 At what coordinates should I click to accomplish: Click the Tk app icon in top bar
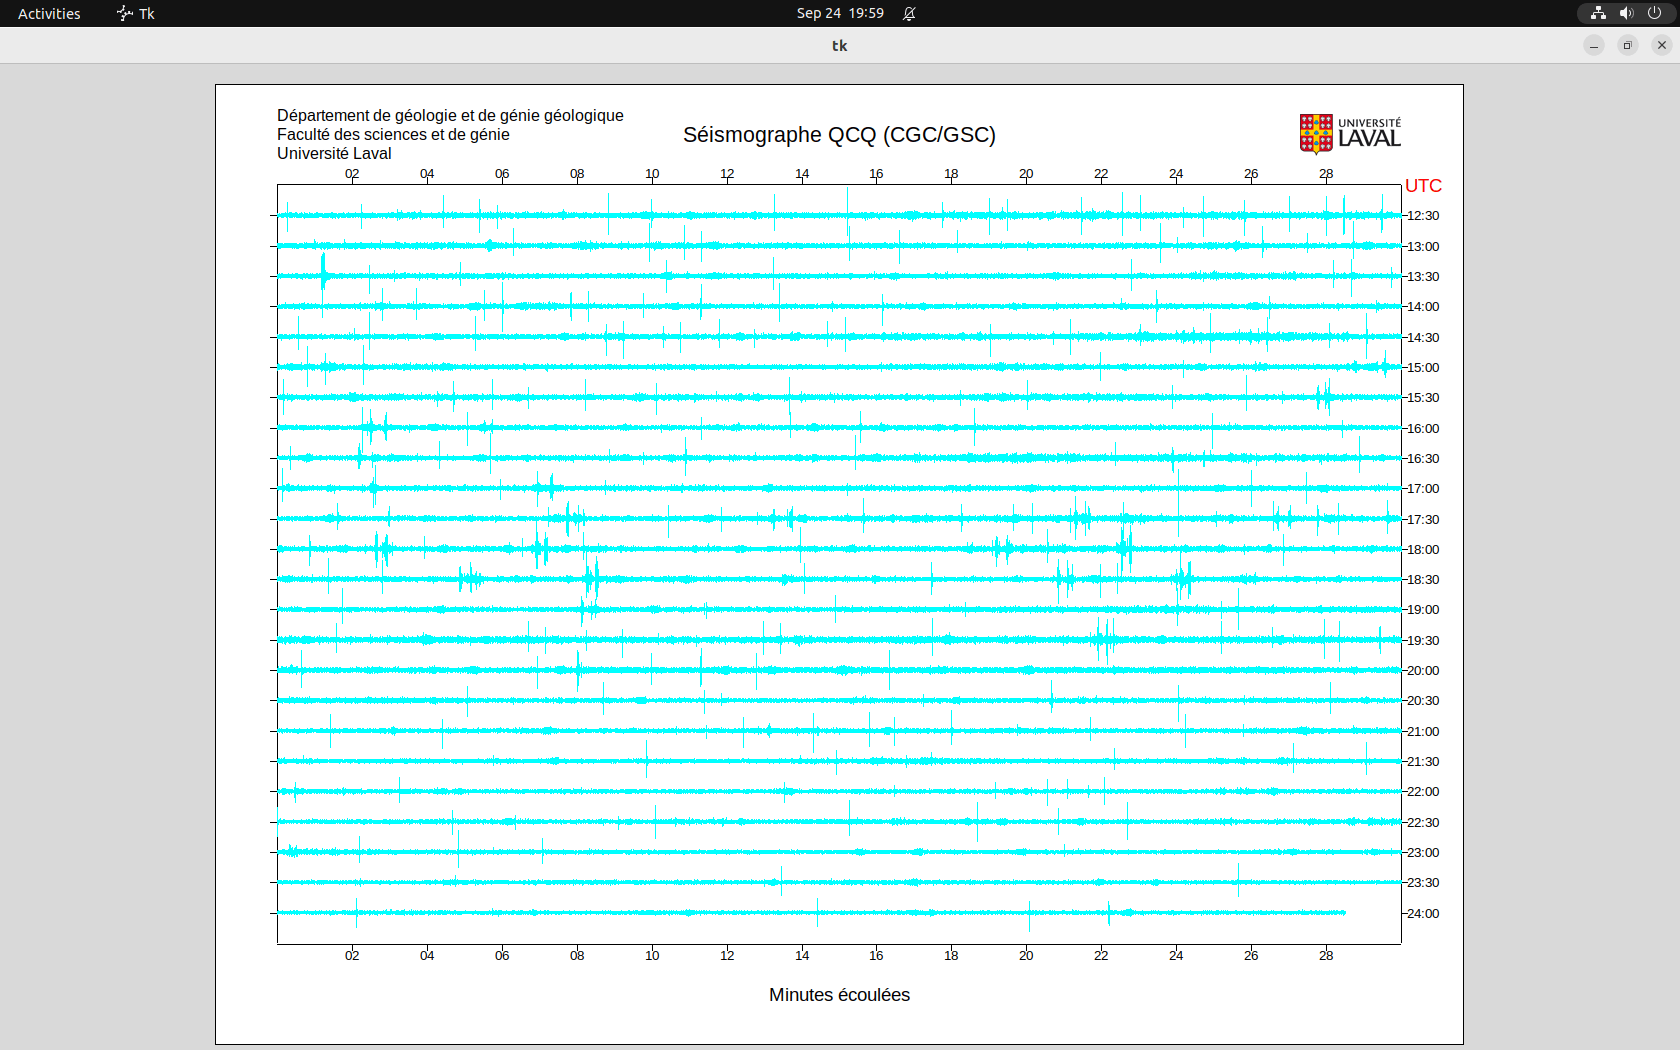click(124, 13)
